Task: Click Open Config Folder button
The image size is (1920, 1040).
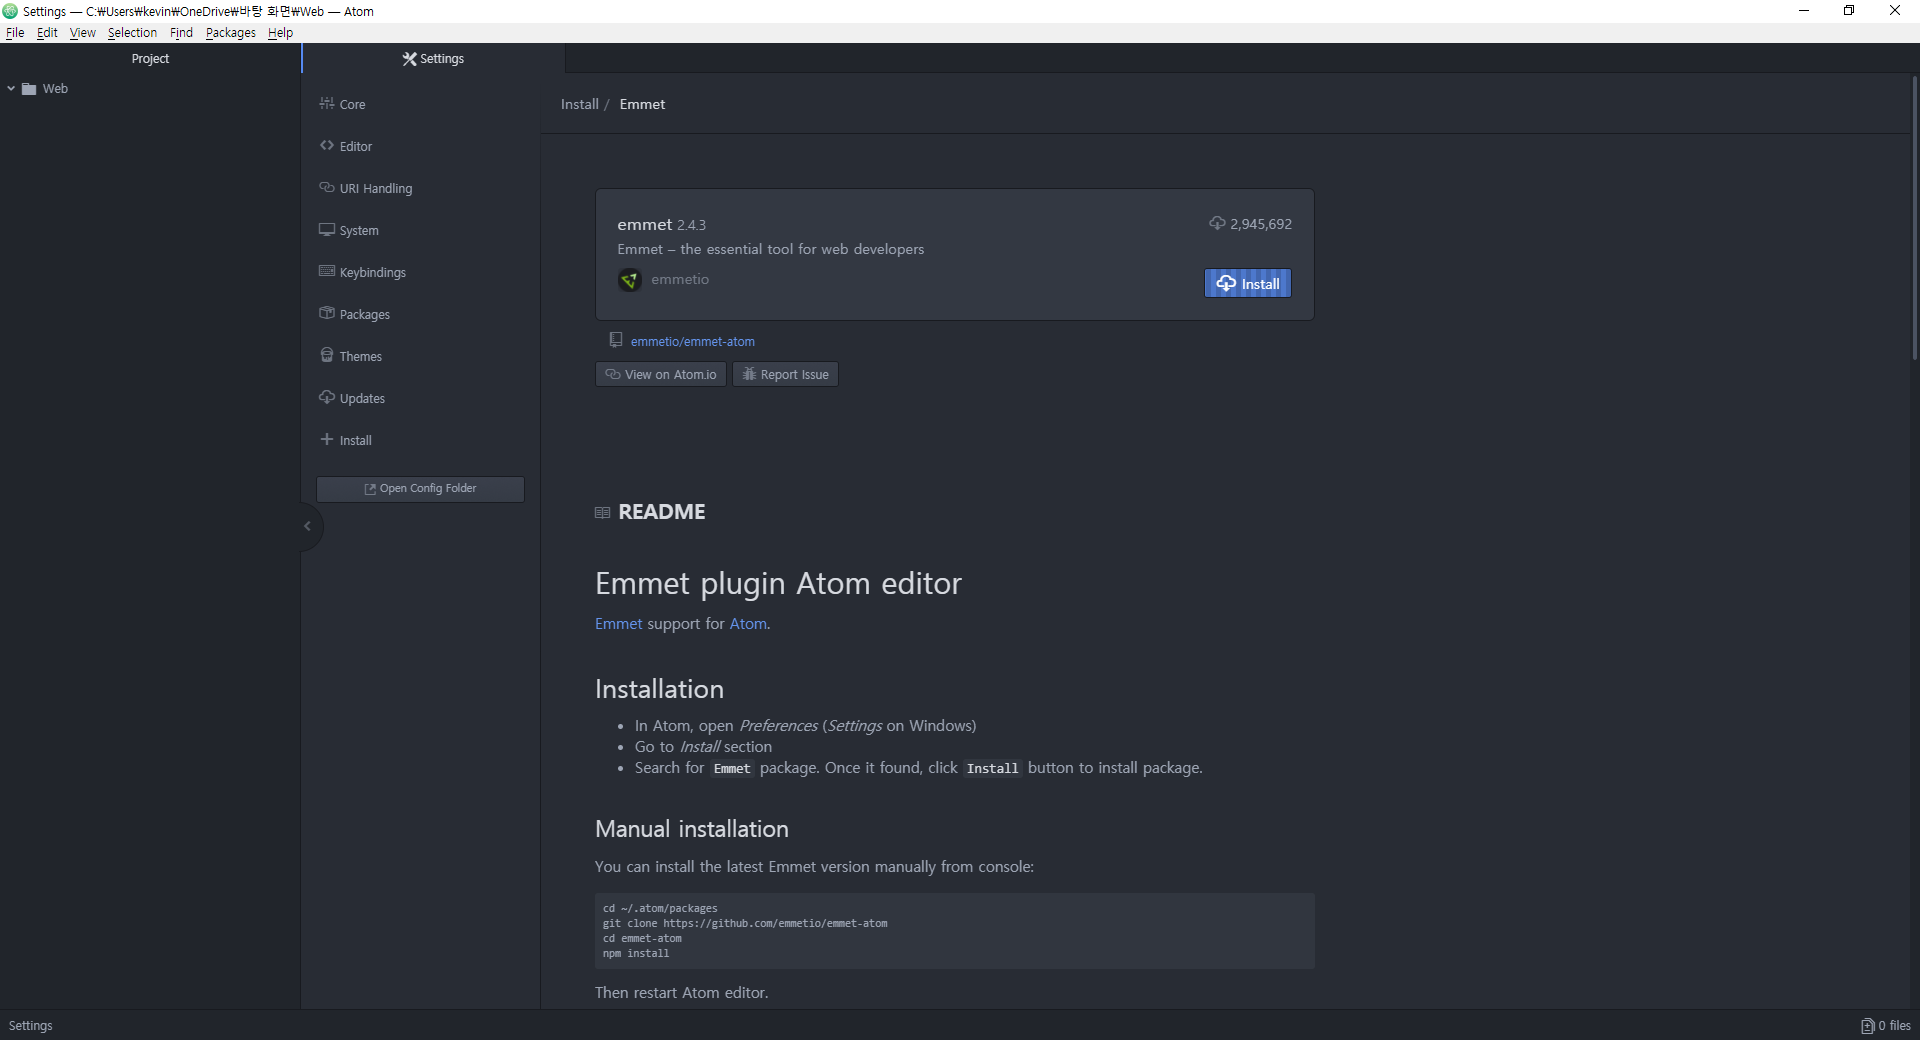Action: (420, 489)
